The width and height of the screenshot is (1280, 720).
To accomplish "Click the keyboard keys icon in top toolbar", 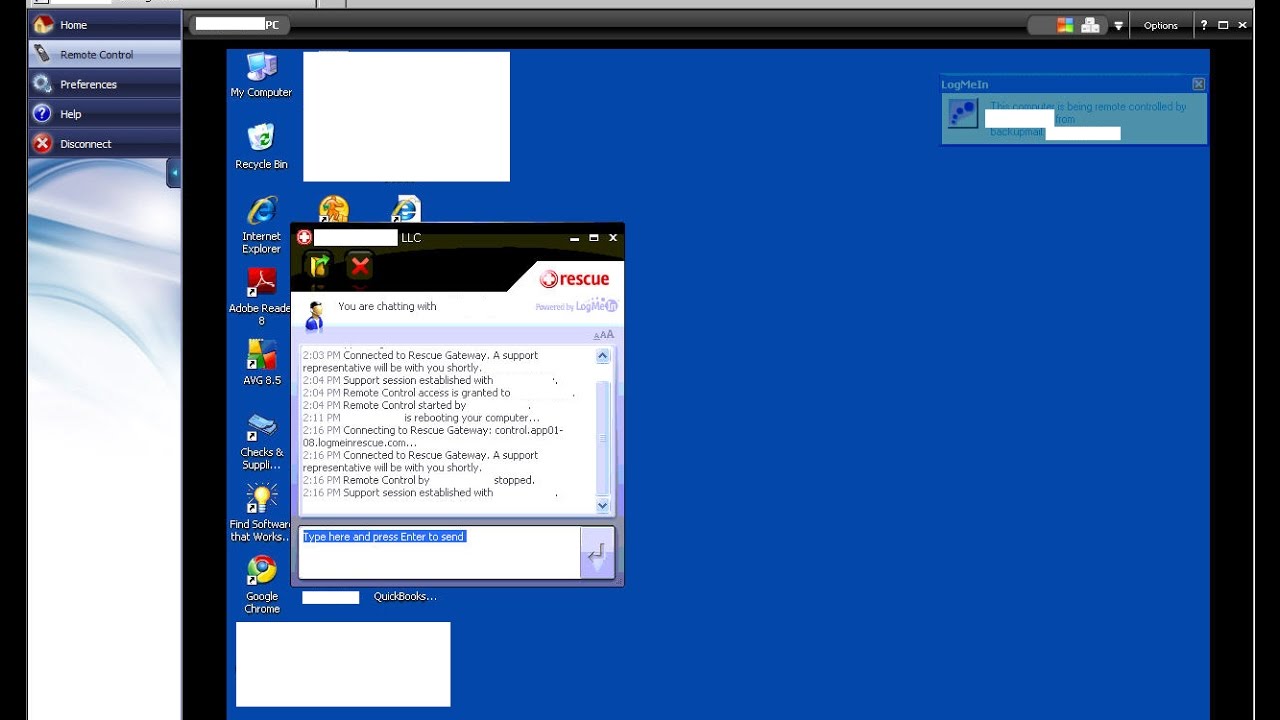I will pos(1090,25).
